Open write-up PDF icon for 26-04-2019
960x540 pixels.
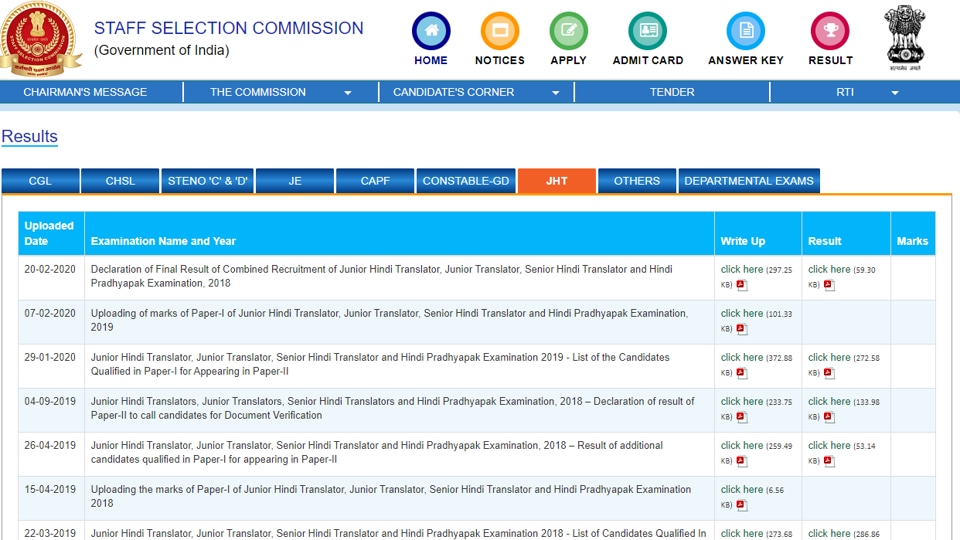click(x=741, y=461)
